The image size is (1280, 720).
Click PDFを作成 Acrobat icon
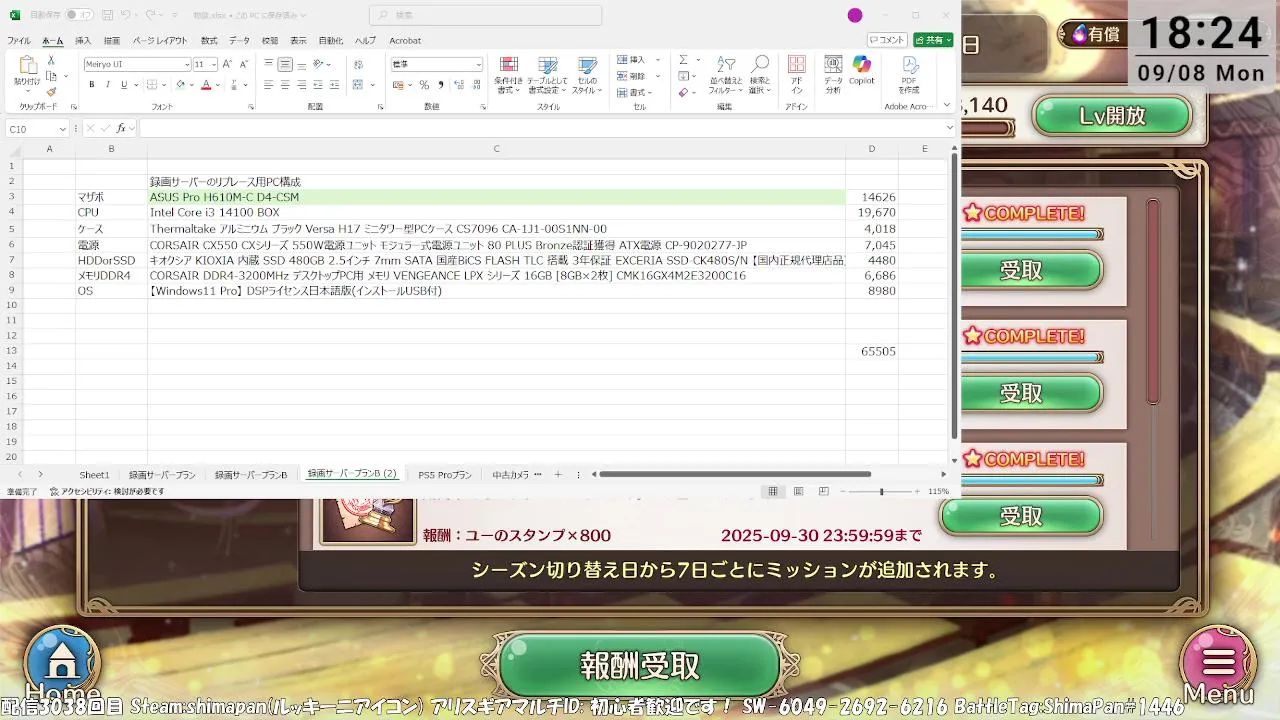point(909,75)
